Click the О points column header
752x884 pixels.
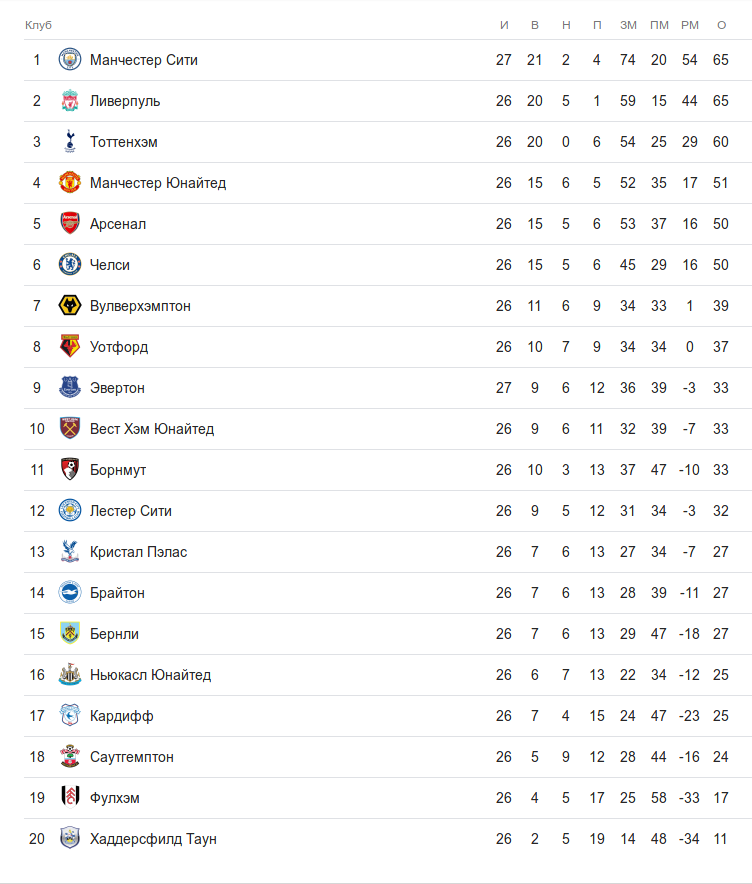point(721,25)
